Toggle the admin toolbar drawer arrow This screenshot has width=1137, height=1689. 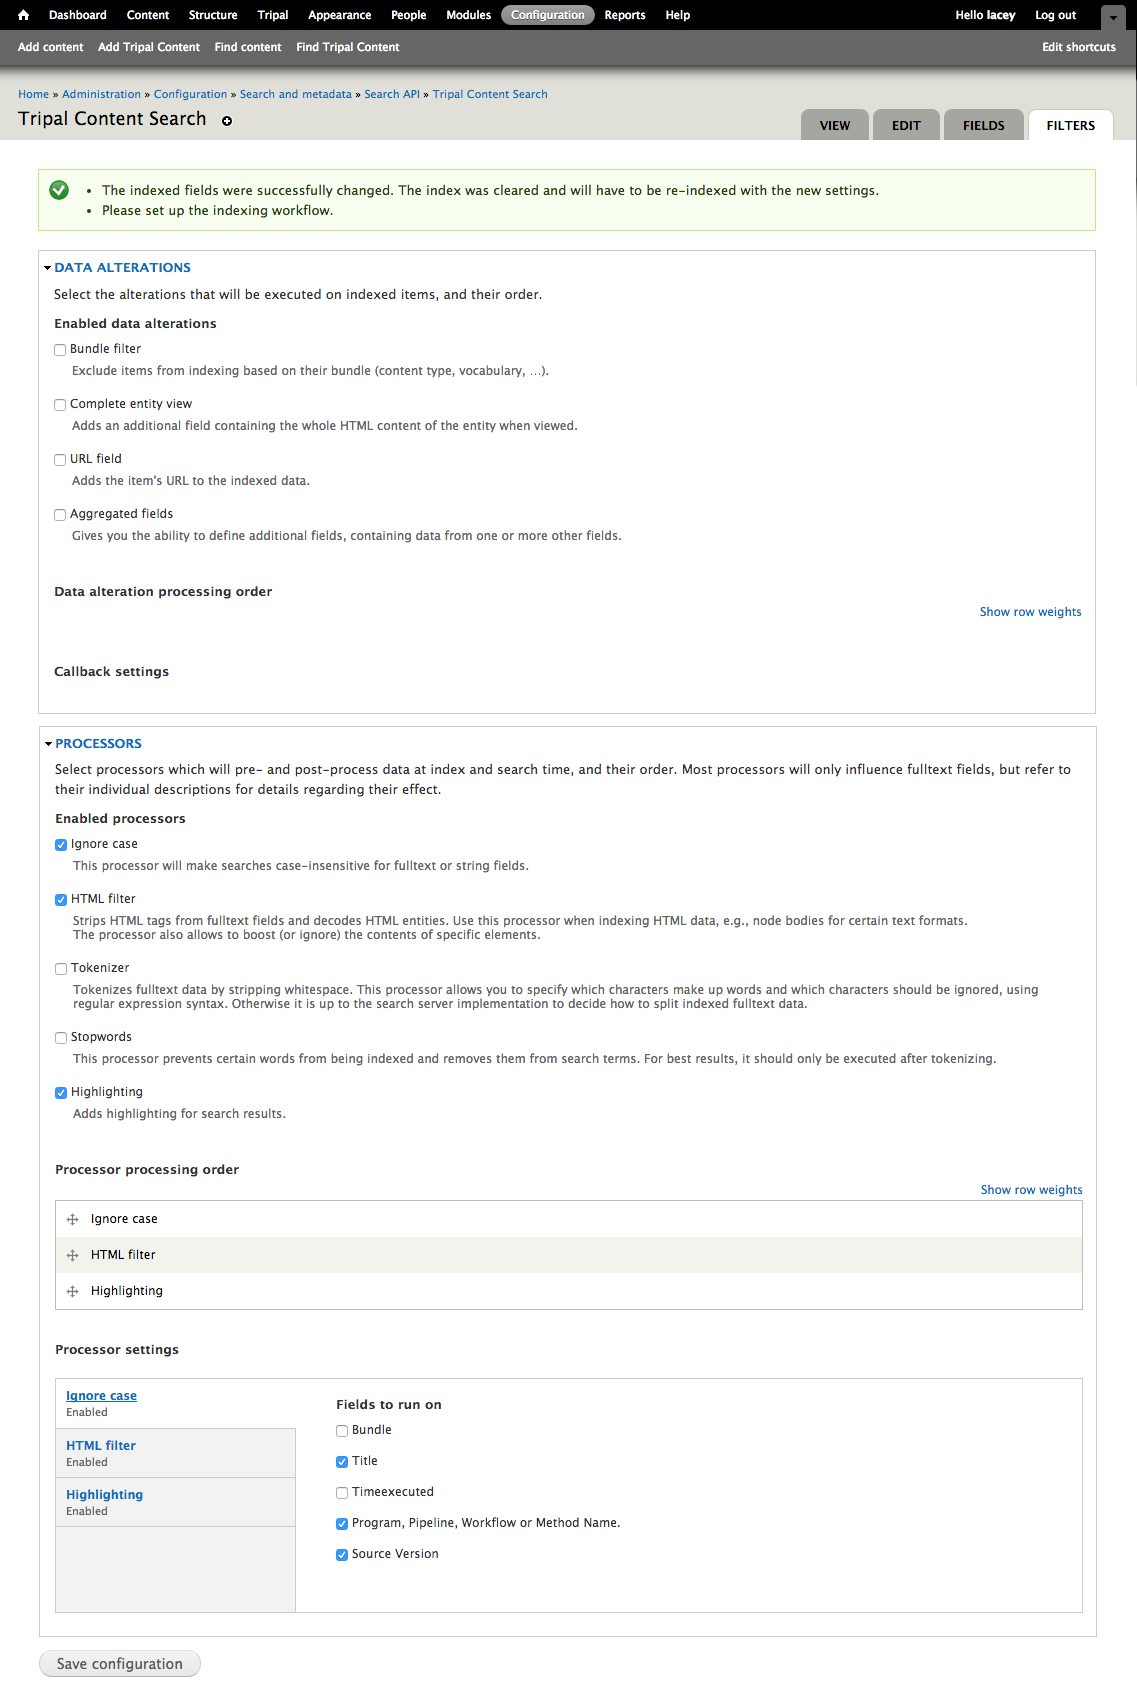tap(1113, 17)
